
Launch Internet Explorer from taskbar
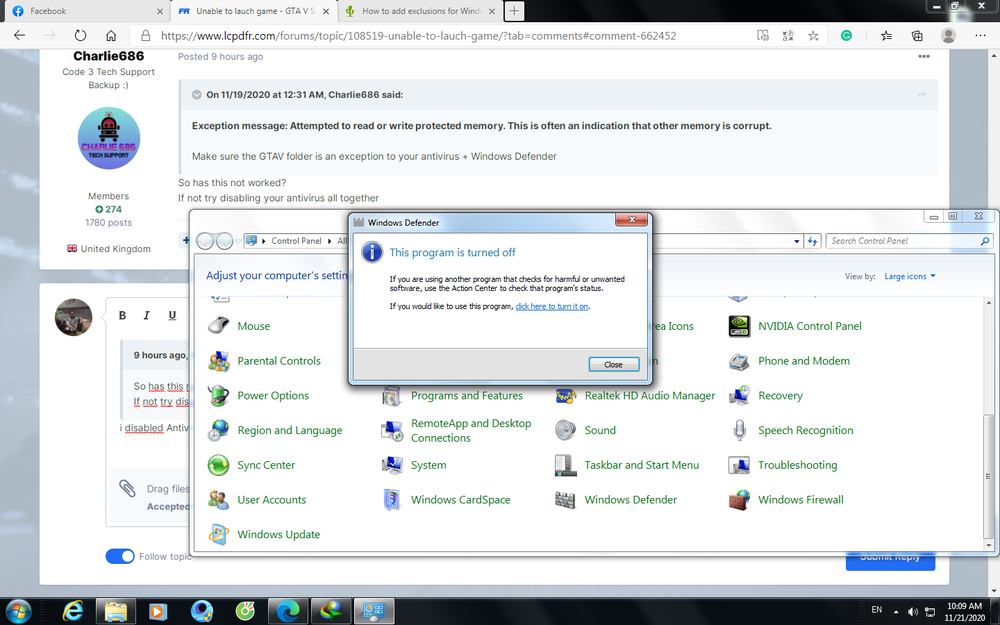click(73, 611)
